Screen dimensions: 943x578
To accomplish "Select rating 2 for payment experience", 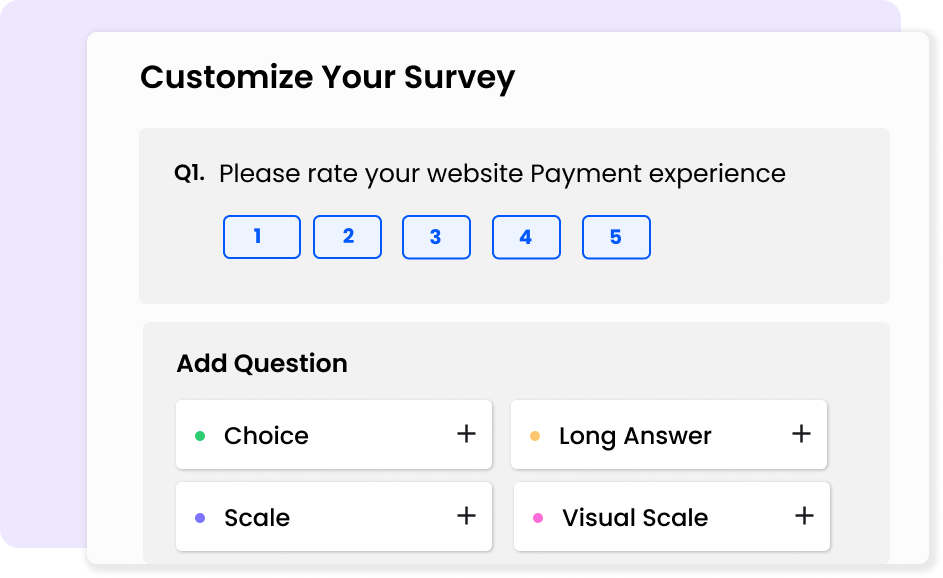I will click(348, 237).
